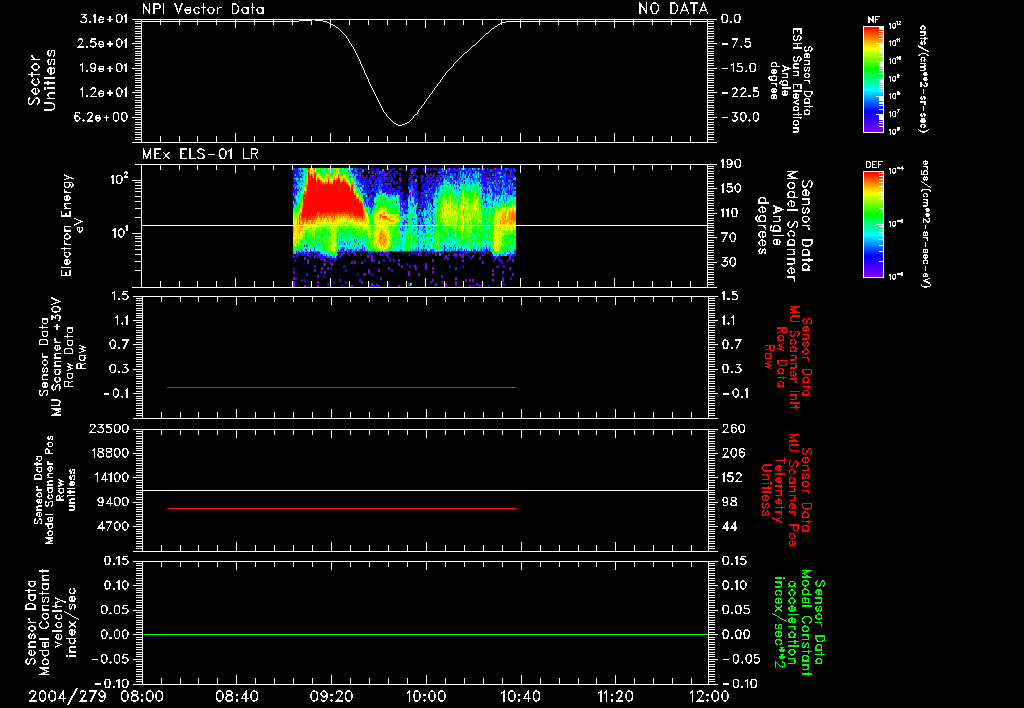
Task: Click the '206' telemetry axis value
Action: 733,453
